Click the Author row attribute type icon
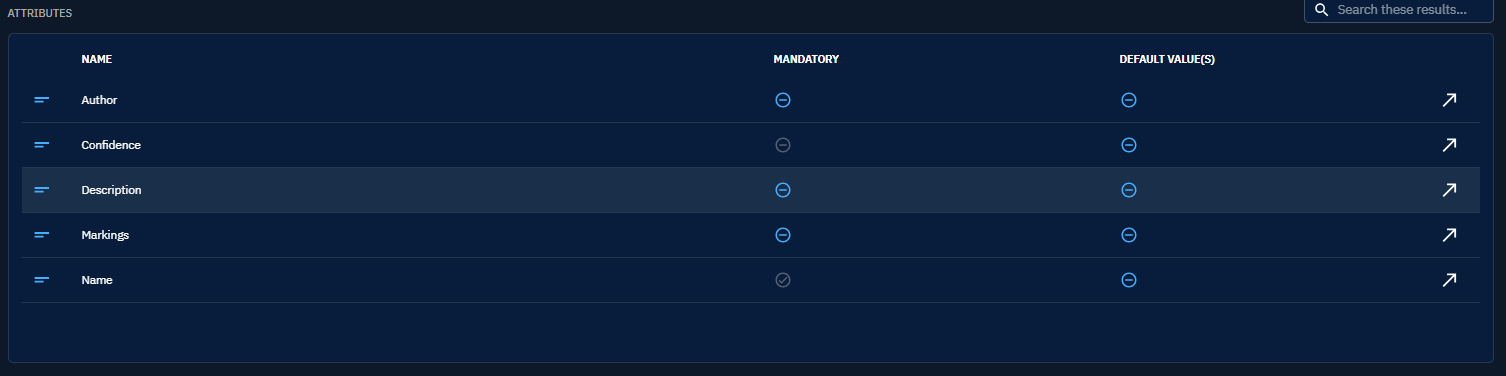The height and width of the screenshot is (376, 1506). point(42,100)
